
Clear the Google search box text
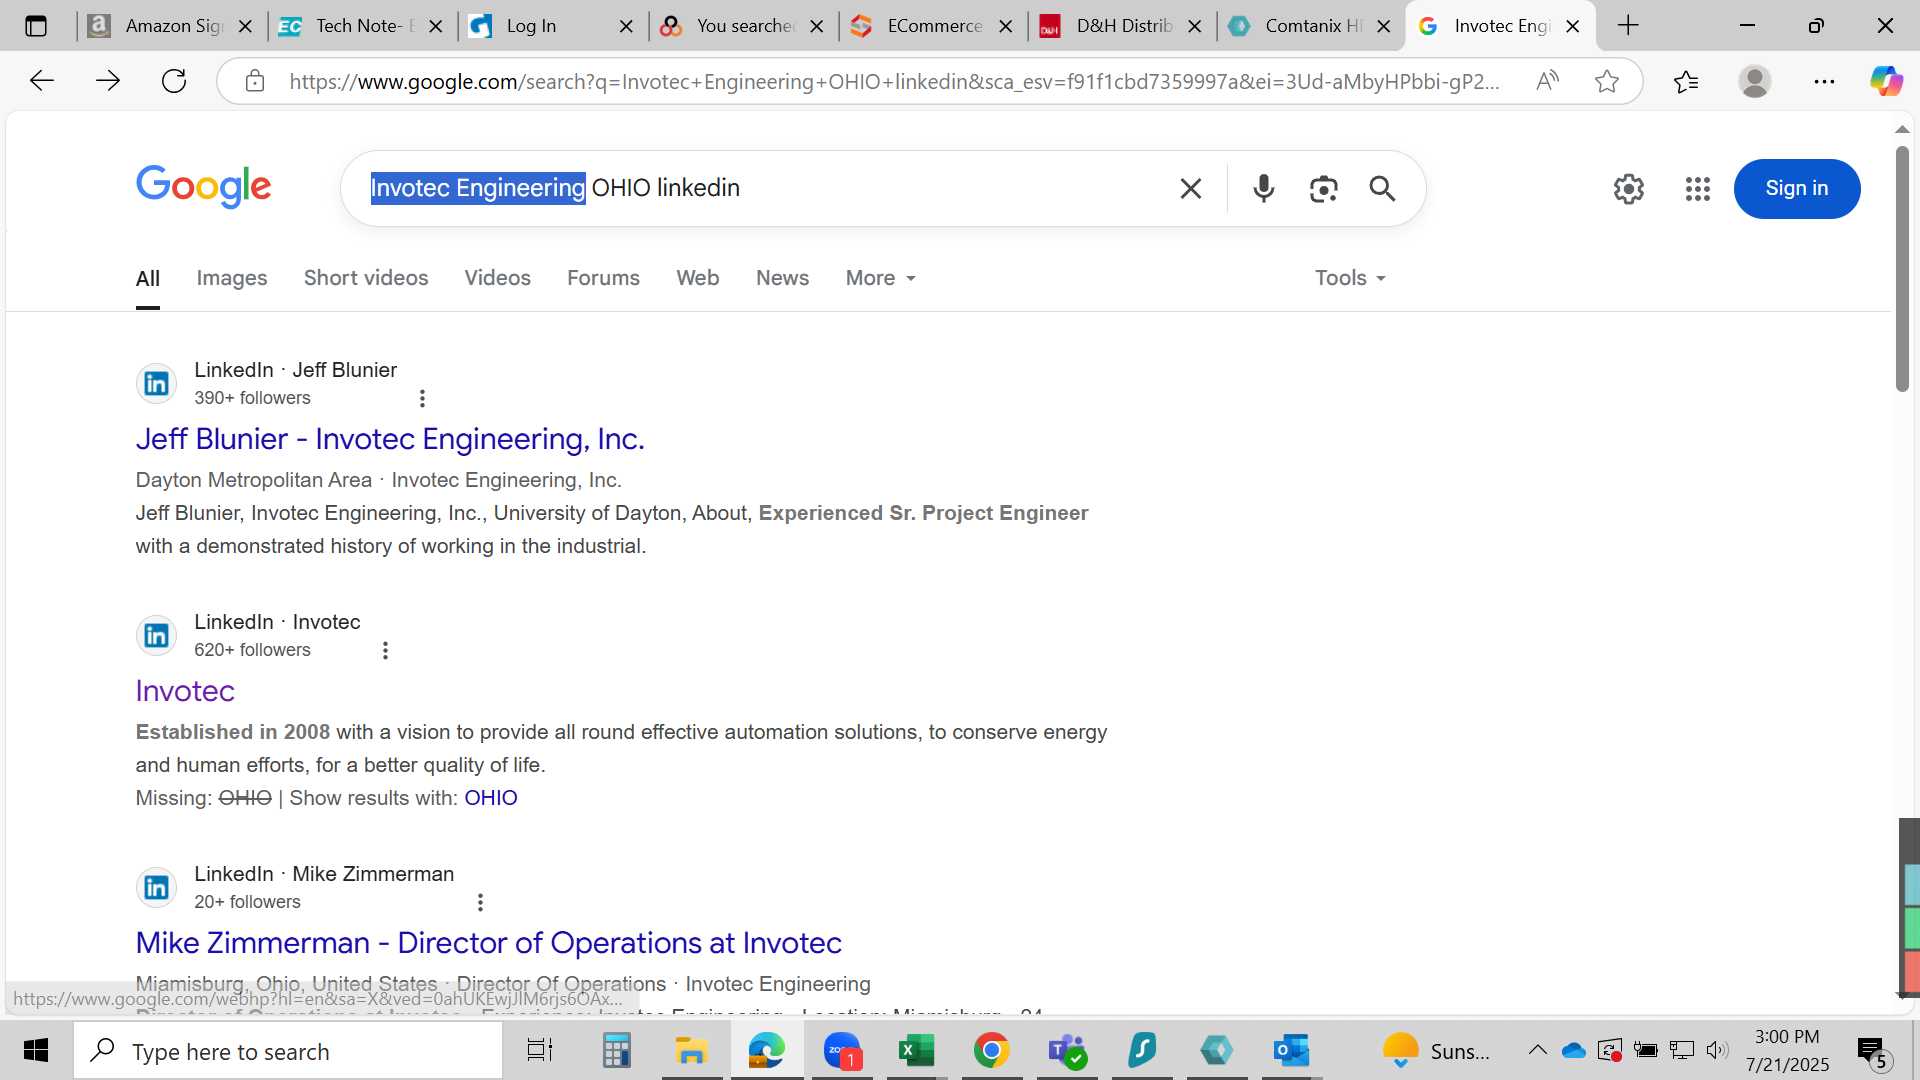tap(1190, 188)
